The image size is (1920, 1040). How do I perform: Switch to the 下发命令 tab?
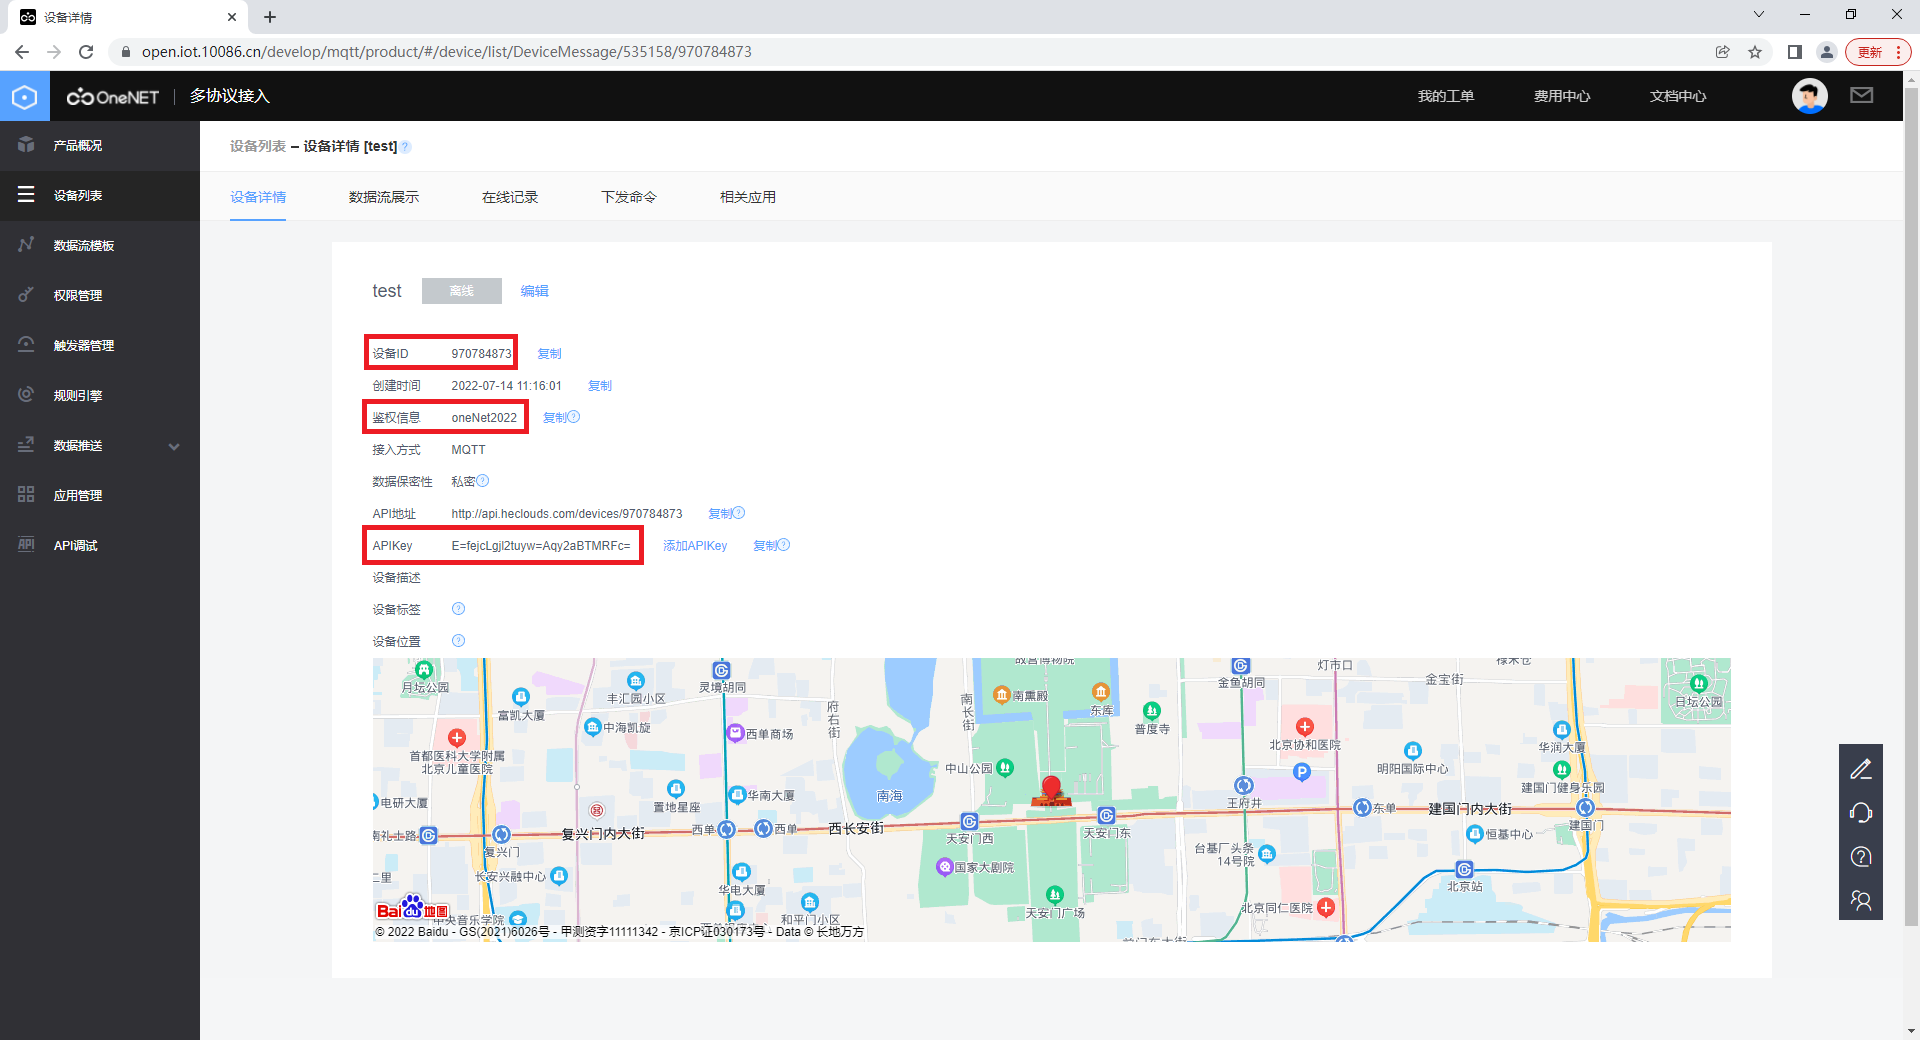click(x=628, y=197)
